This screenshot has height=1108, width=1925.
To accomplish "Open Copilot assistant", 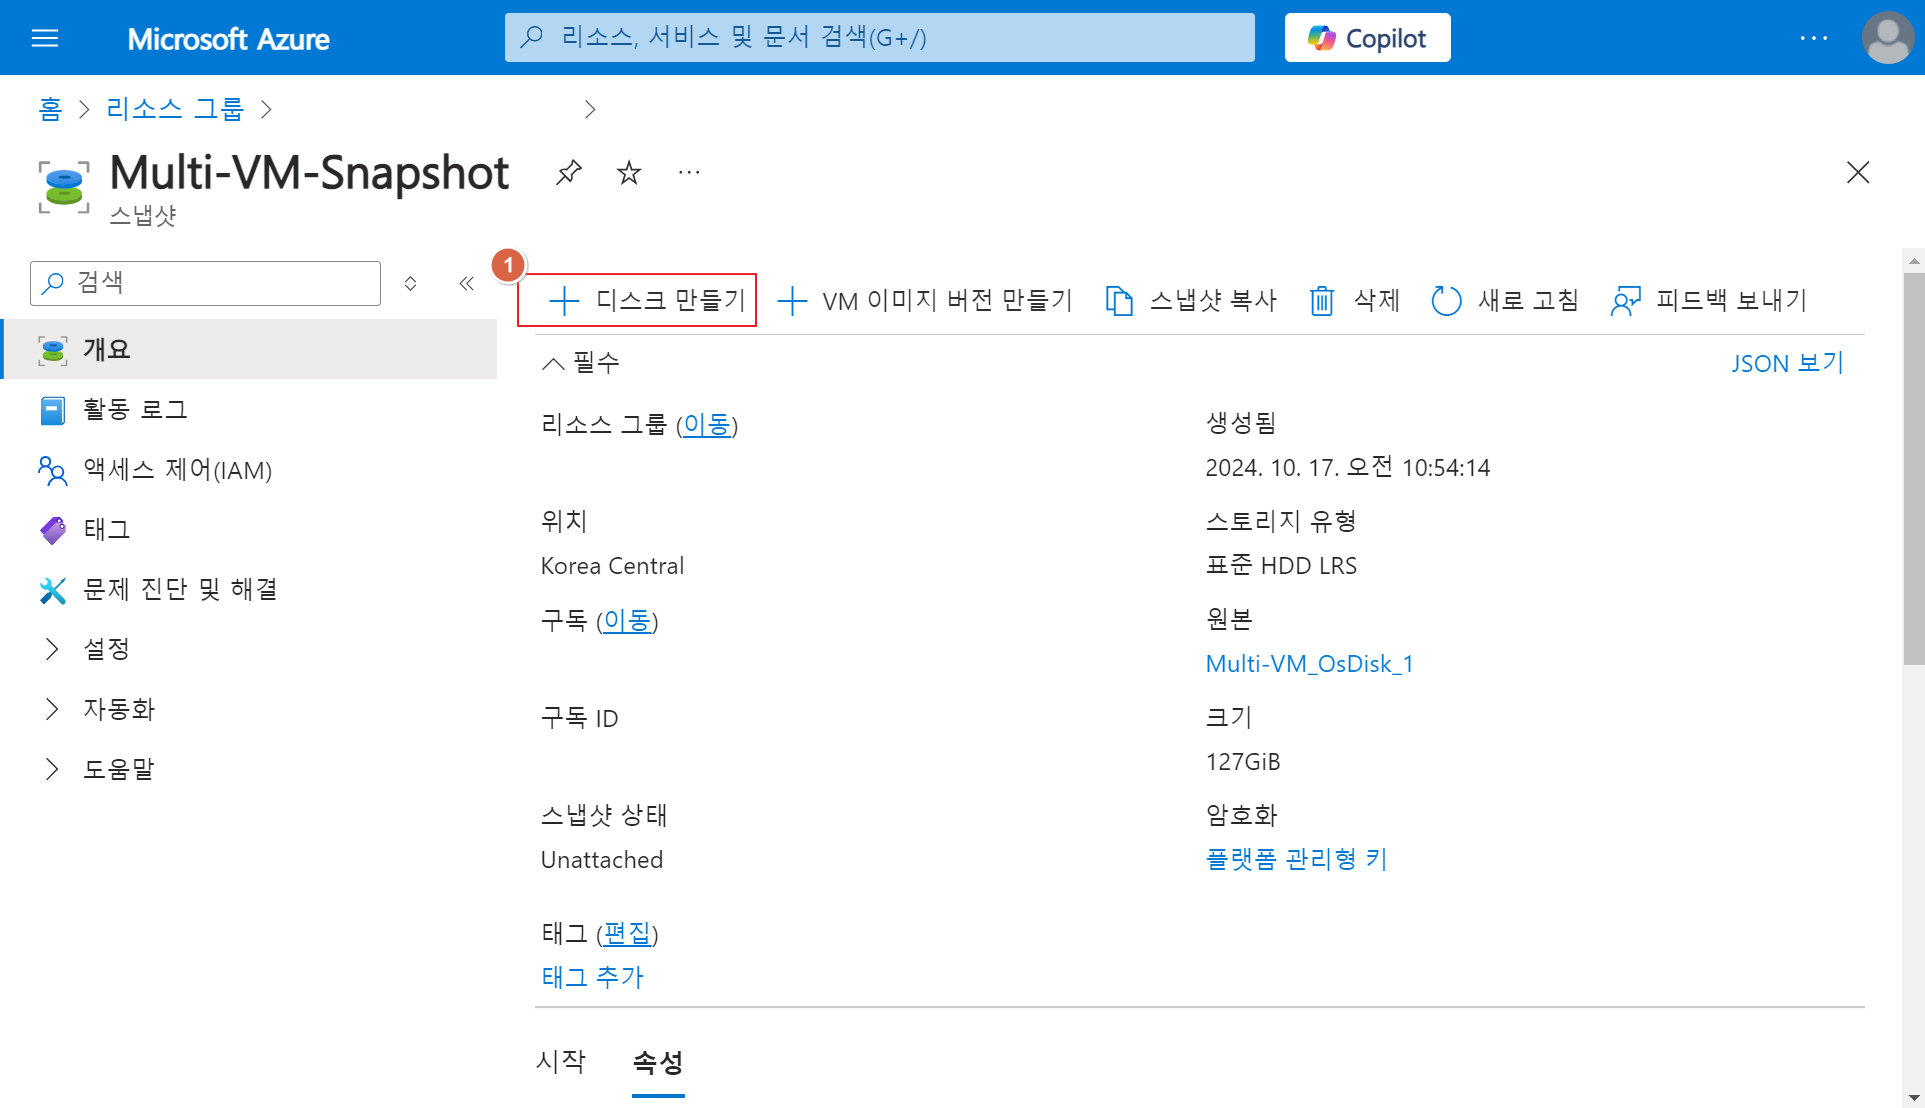I will [x=1367, y=38].
